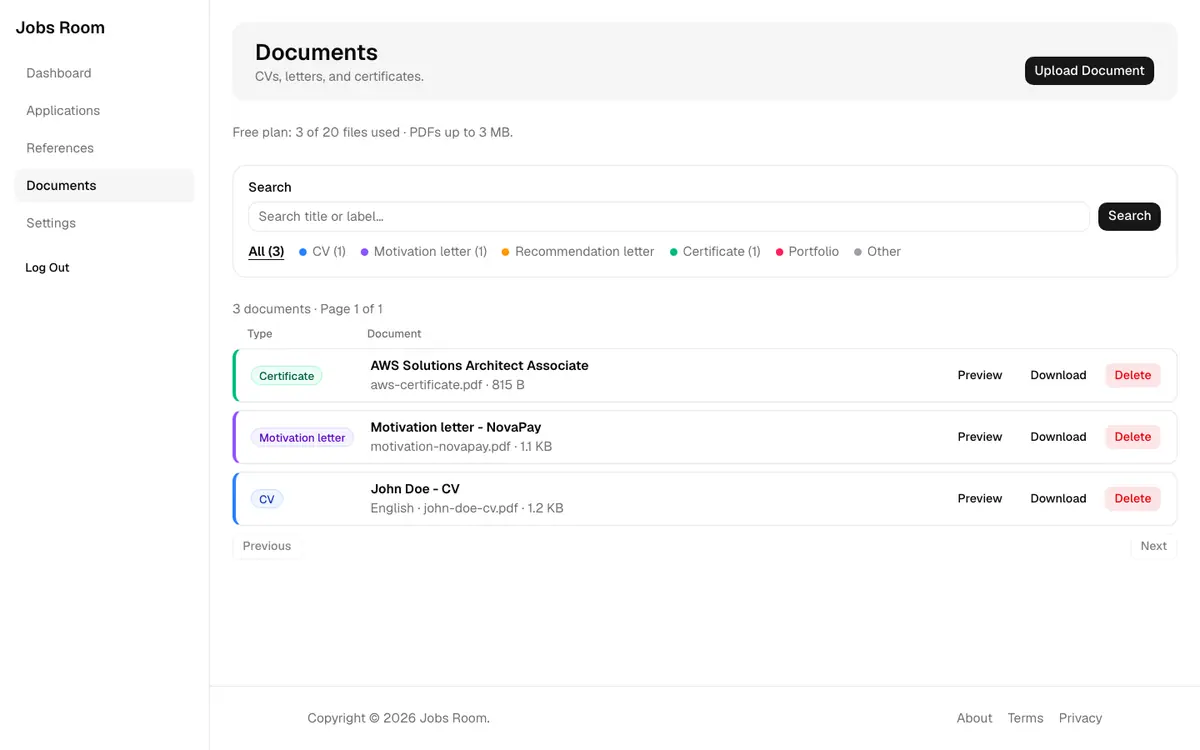Filter by Portfolio type
This screenshot has width=1200, height=750.
coord(807,252)
